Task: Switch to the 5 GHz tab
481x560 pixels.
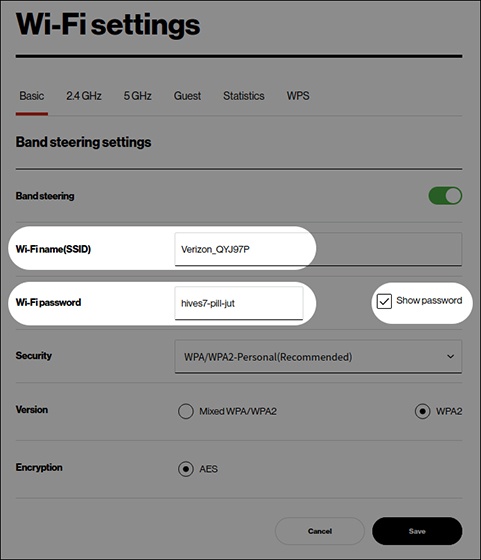Action: click(137, 96)
